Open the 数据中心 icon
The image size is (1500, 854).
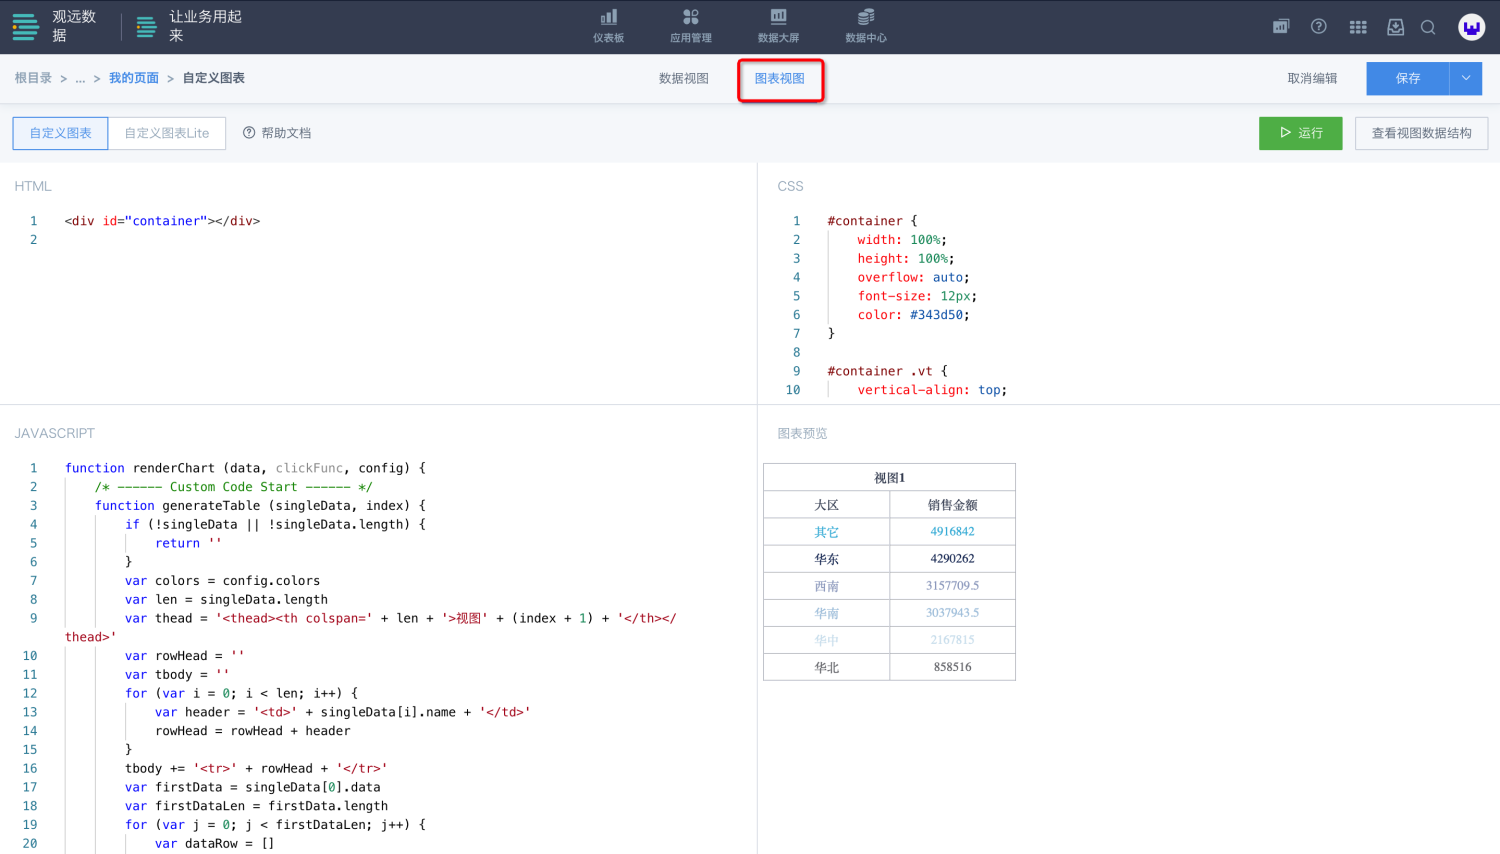pyautogui.click(x=866, y=26)
